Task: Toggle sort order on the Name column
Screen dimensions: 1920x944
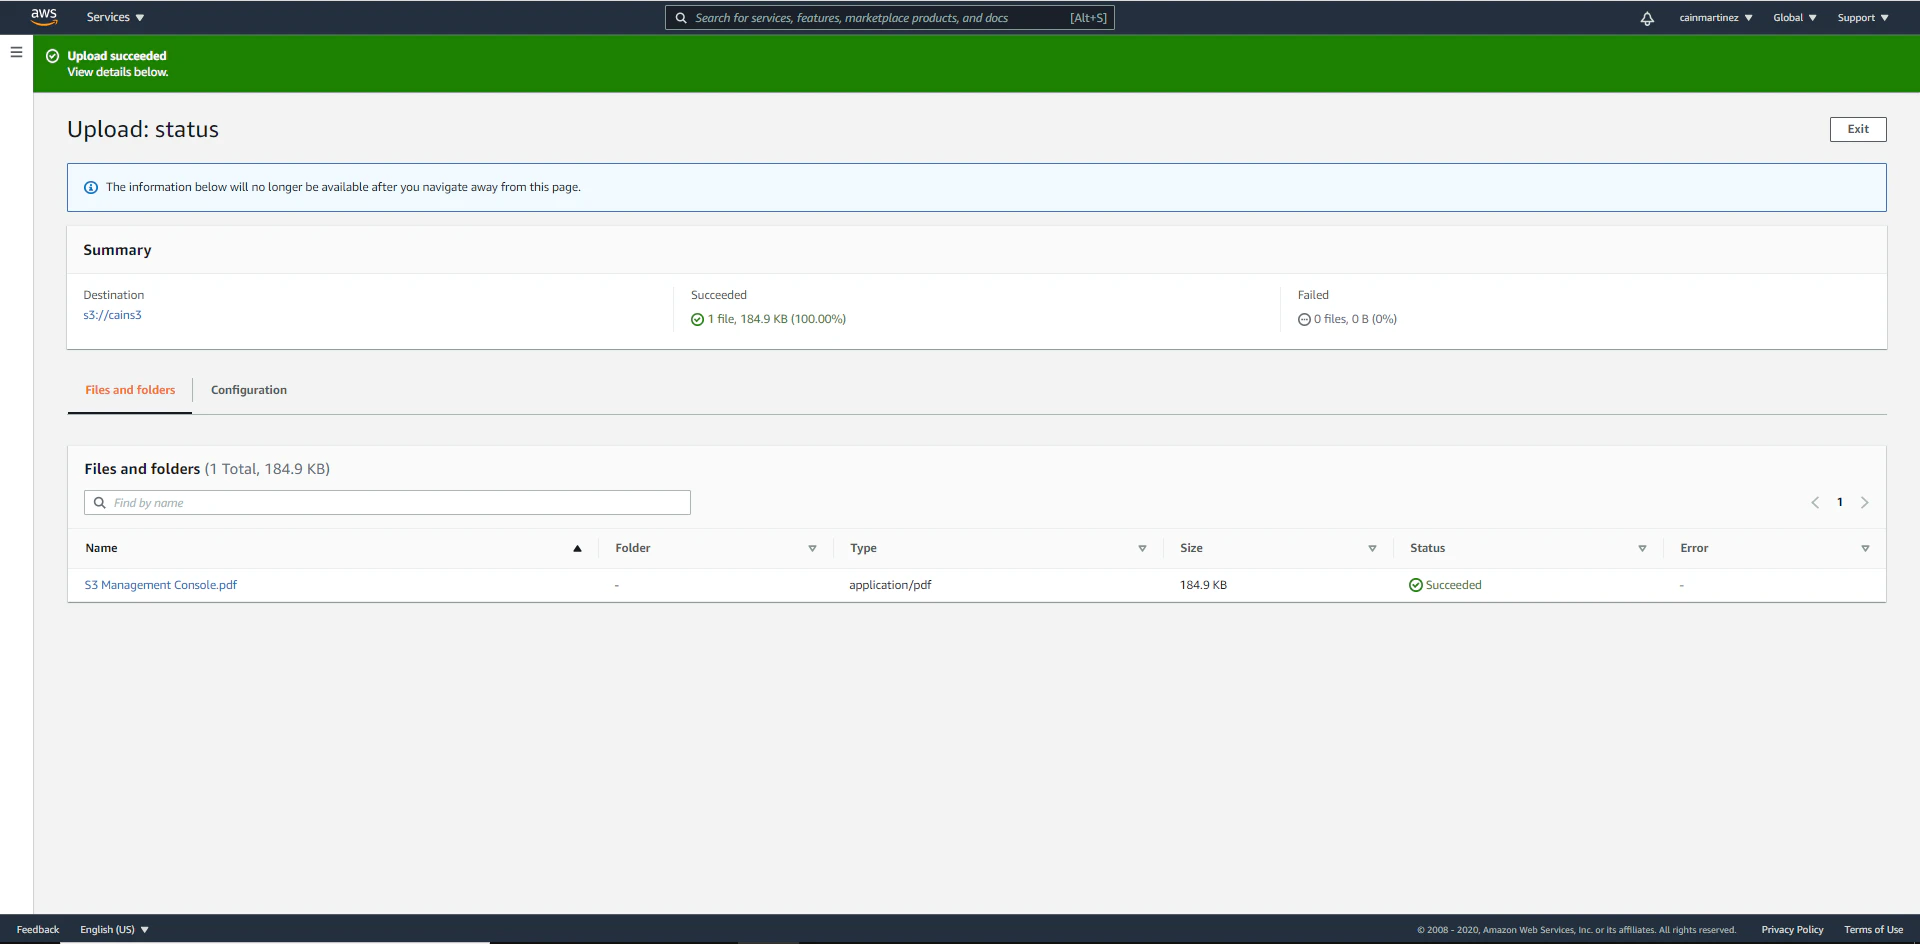Action: (577, 548)
